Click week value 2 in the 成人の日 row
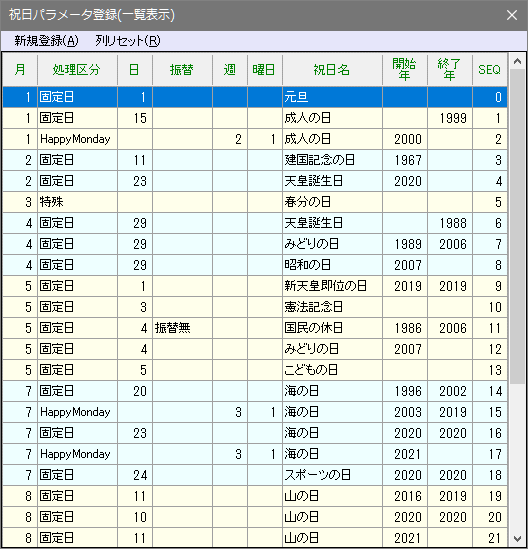This screenshot has height=549, width=528. pos(230,139)
